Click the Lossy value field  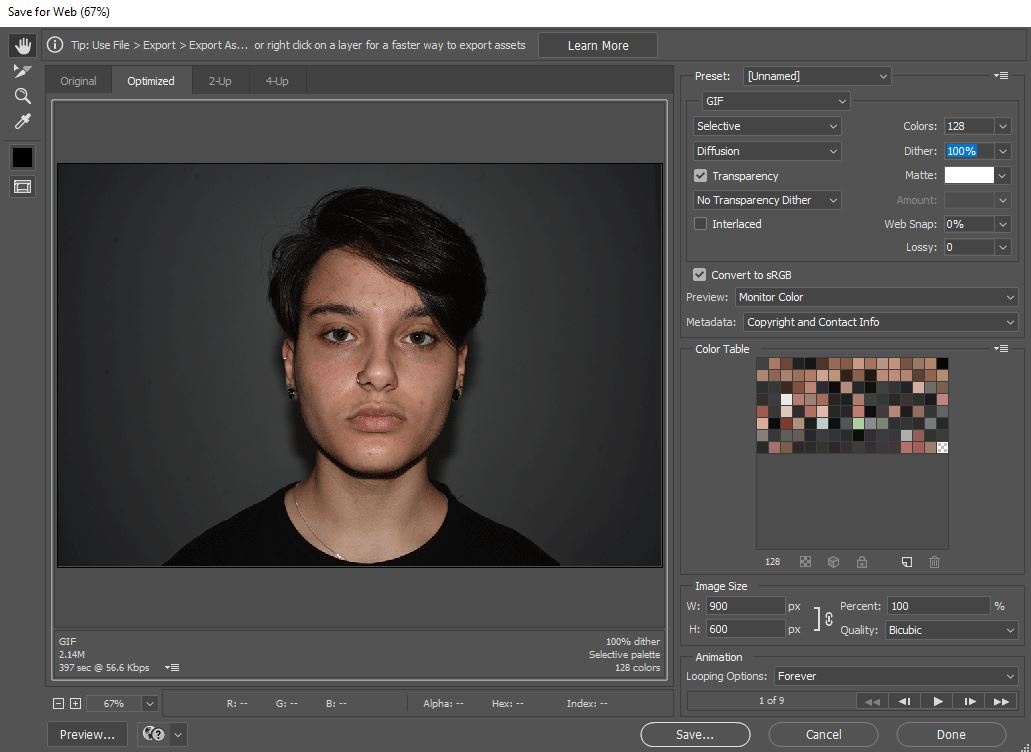click(x=969, y=247)
